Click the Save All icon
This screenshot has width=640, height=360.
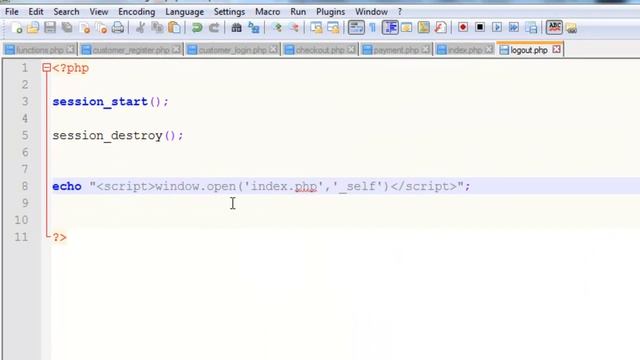[67, 28]
